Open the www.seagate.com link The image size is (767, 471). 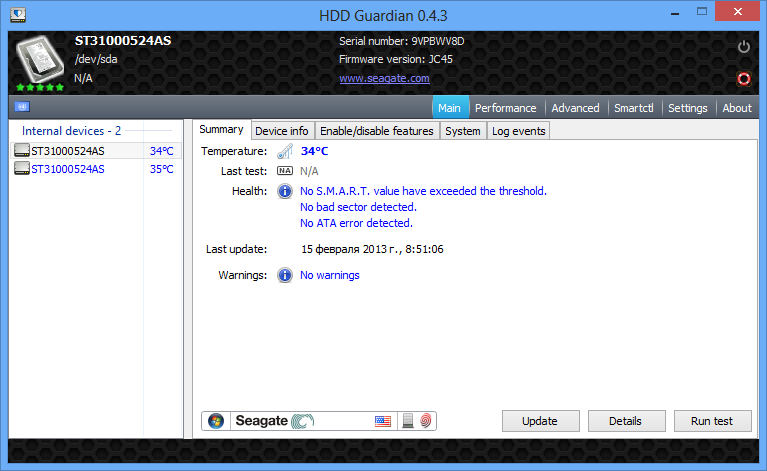point(384,78)
